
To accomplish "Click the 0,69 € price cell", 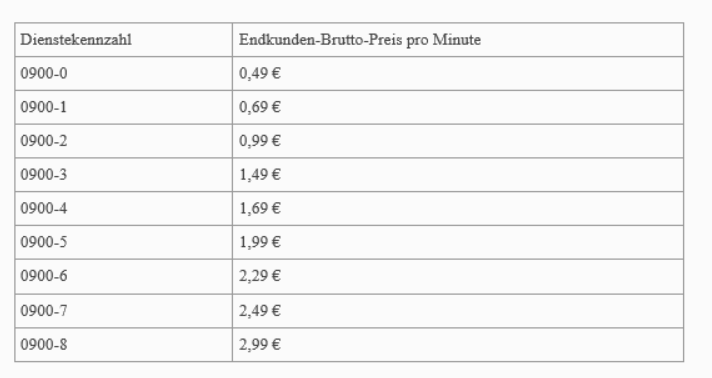I will (x=458, y=107).
